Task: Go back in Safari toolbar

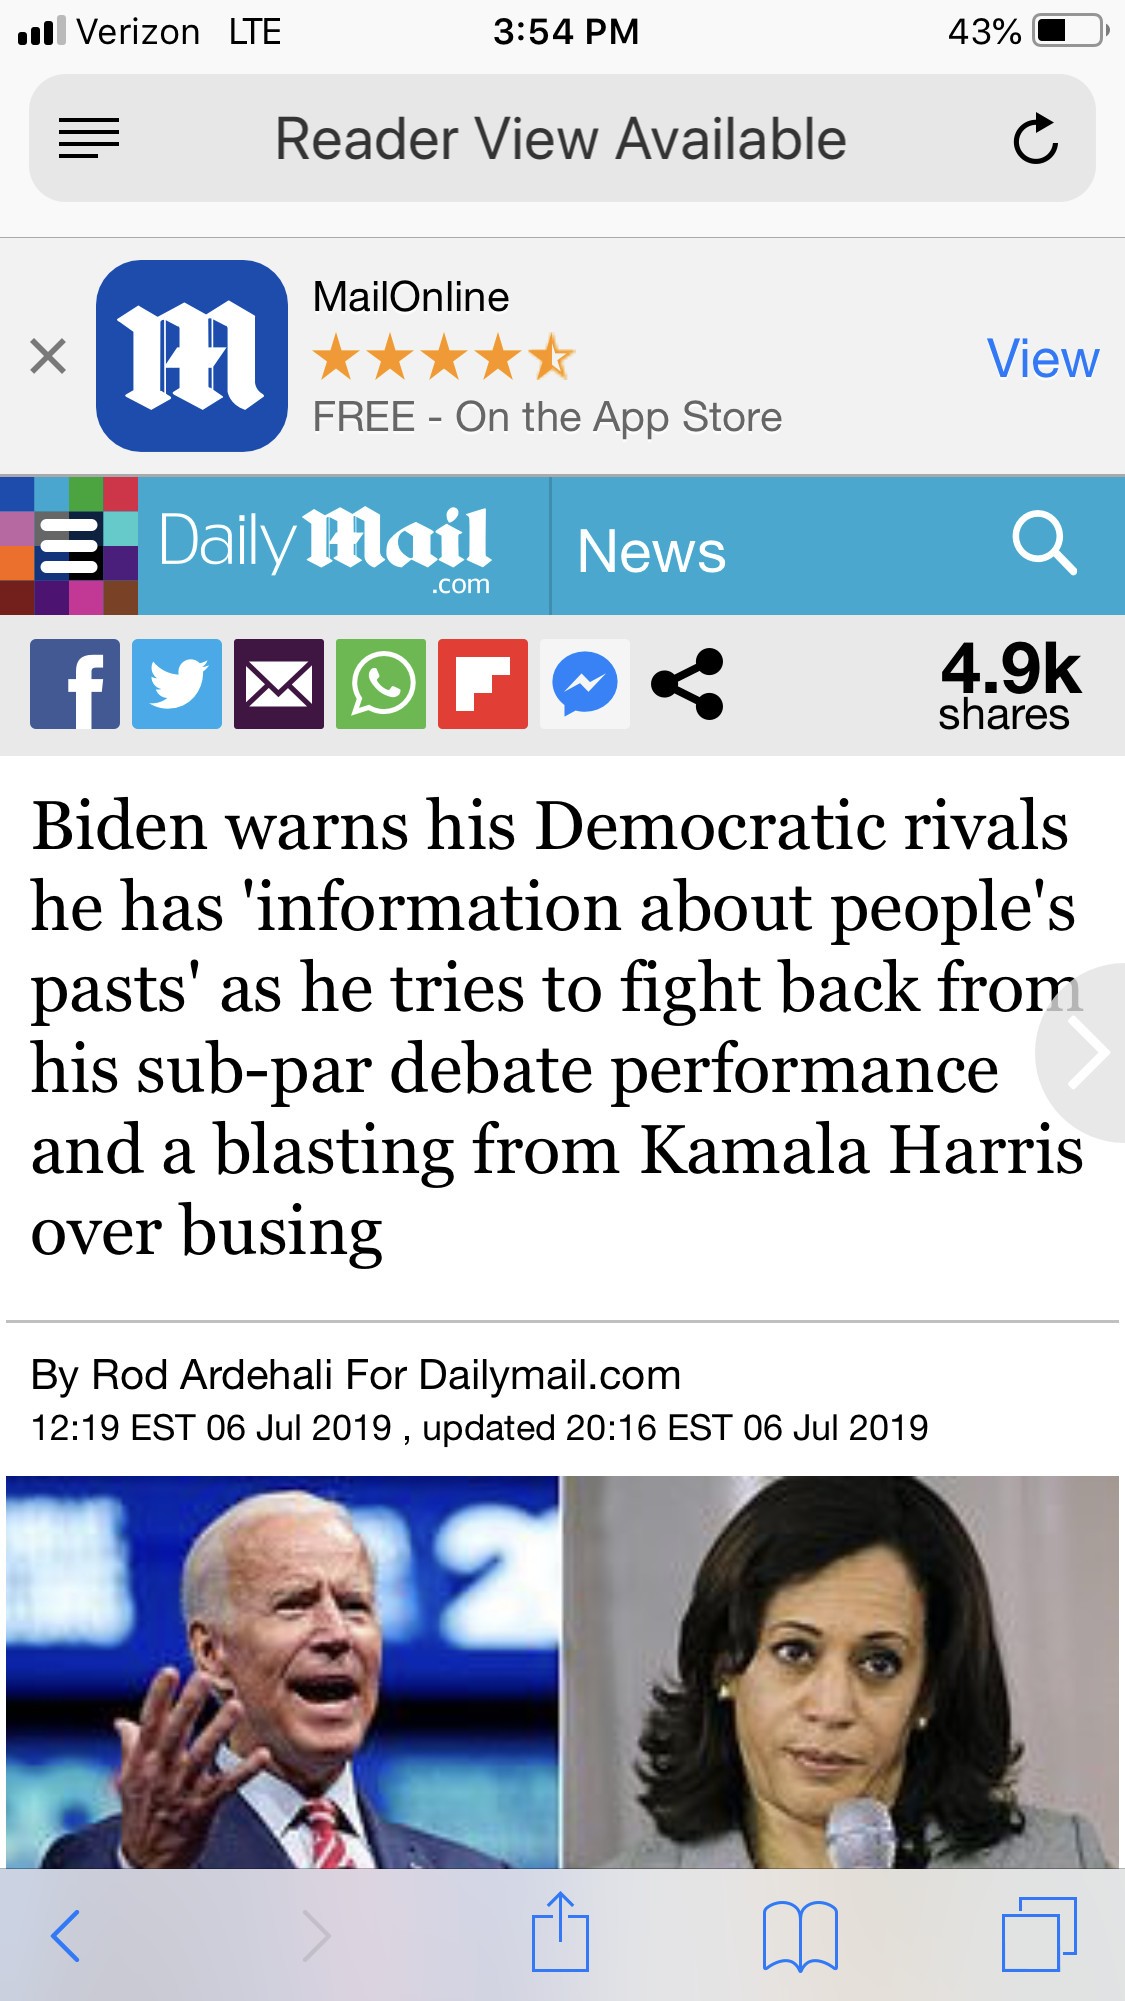Action: 66,1936
